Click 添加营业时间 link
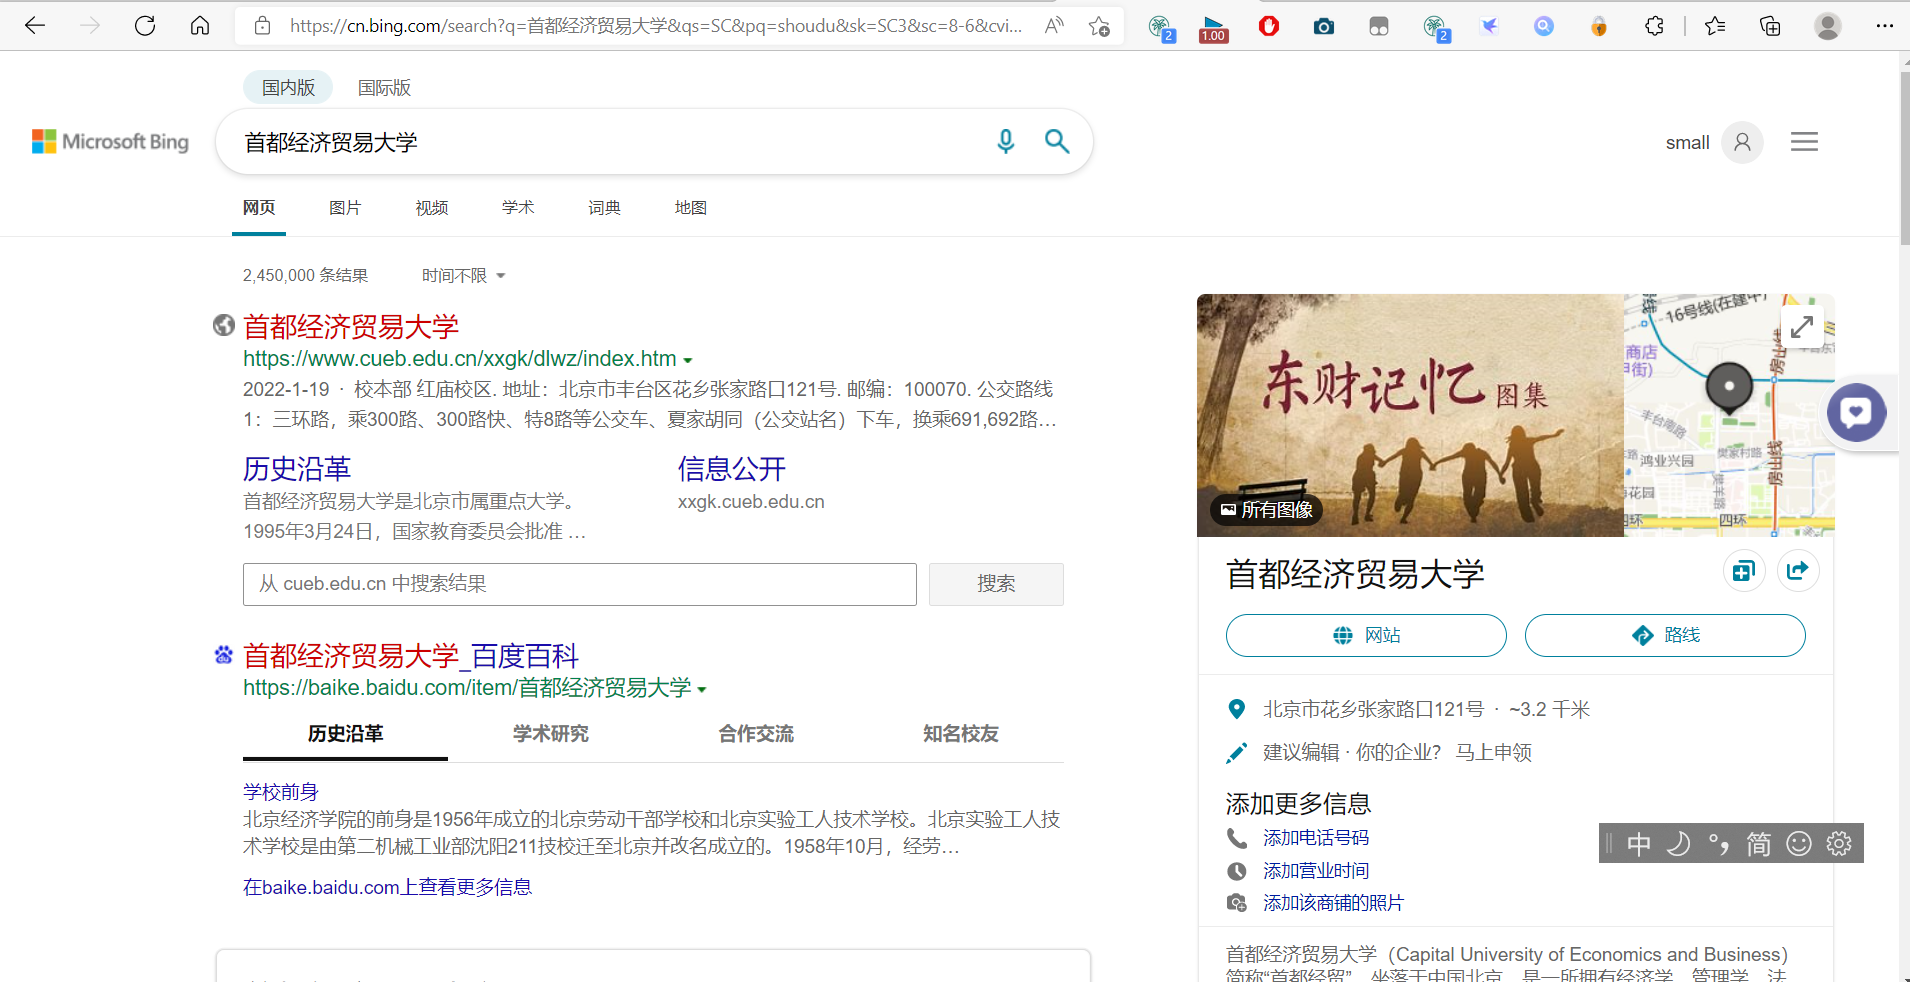This screenshot has height=982, width=1910. [1316, 871]
